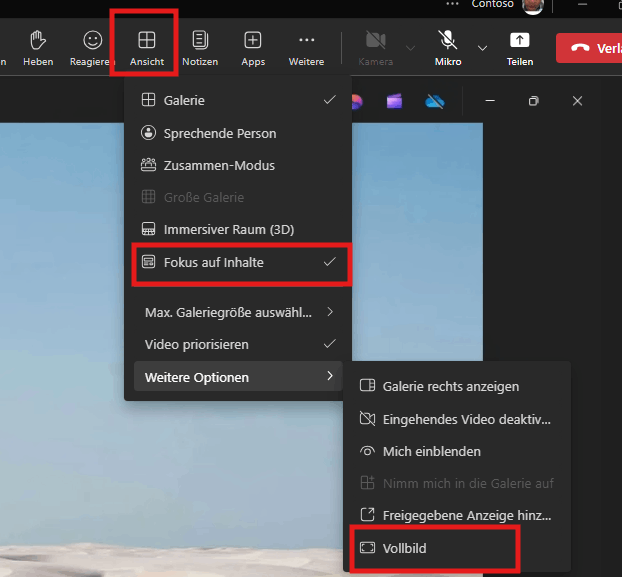Share content with the Teilen button

520,48
